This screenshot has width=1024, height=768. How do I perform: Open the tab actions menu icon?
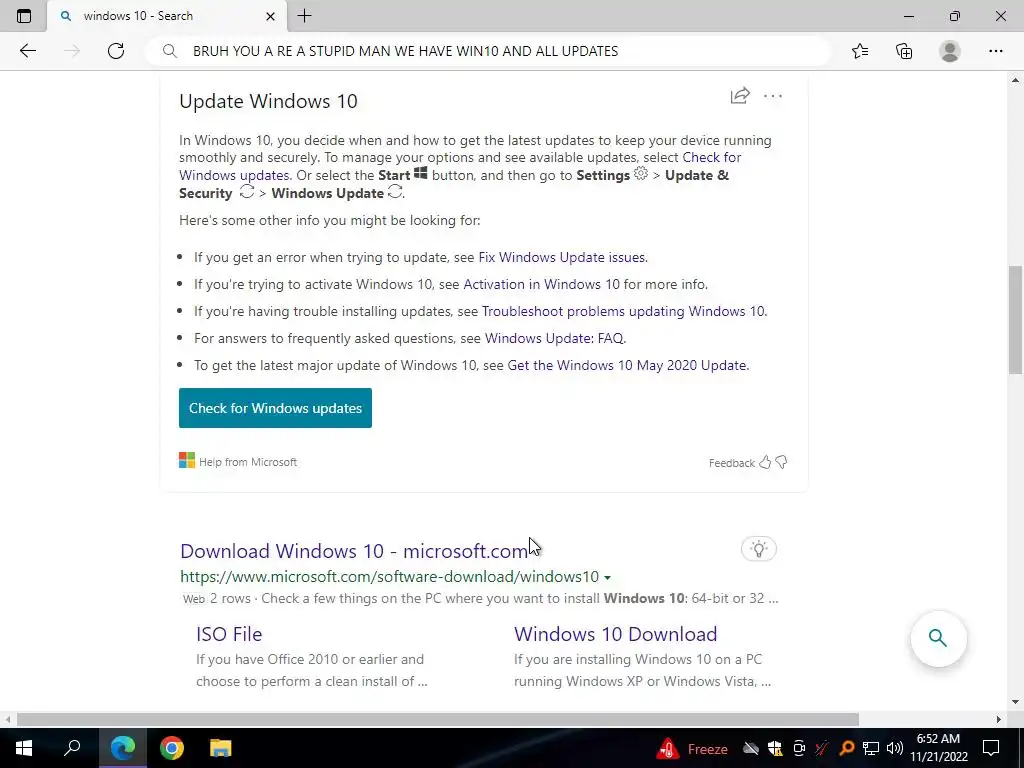(x=24, y=16)
